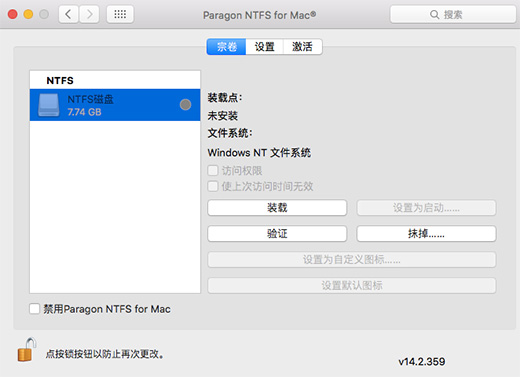Toggle the 使上次访问时间无效 checkbox
This screenshot has width=520, height=377.
[213, 186]
